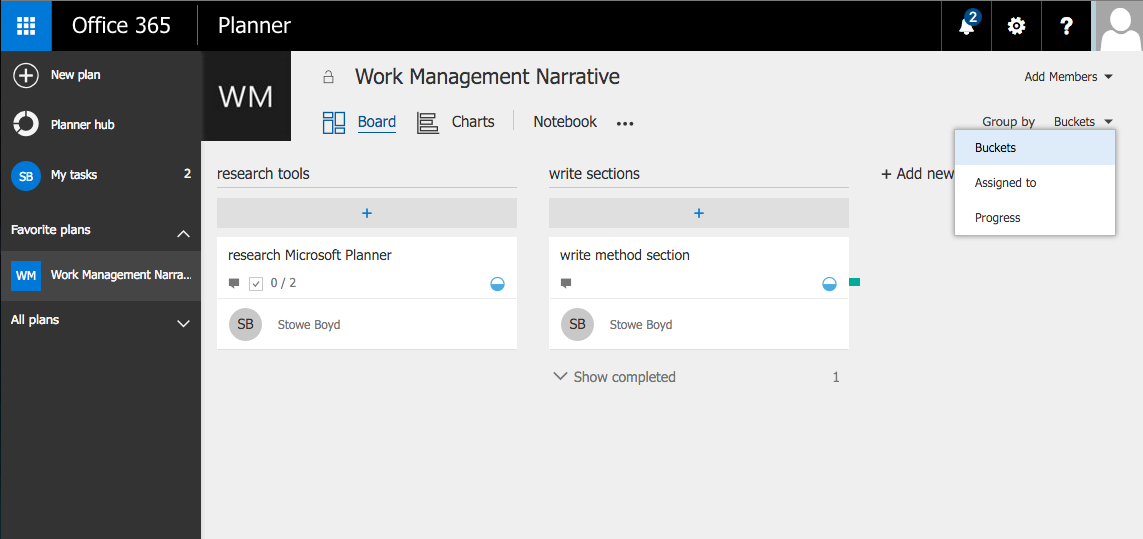The width and height of the screenshot is (1143, 539).
Task: Toggle progress circle on research Microsoft Planner card
Action: [x=497, y=284]
